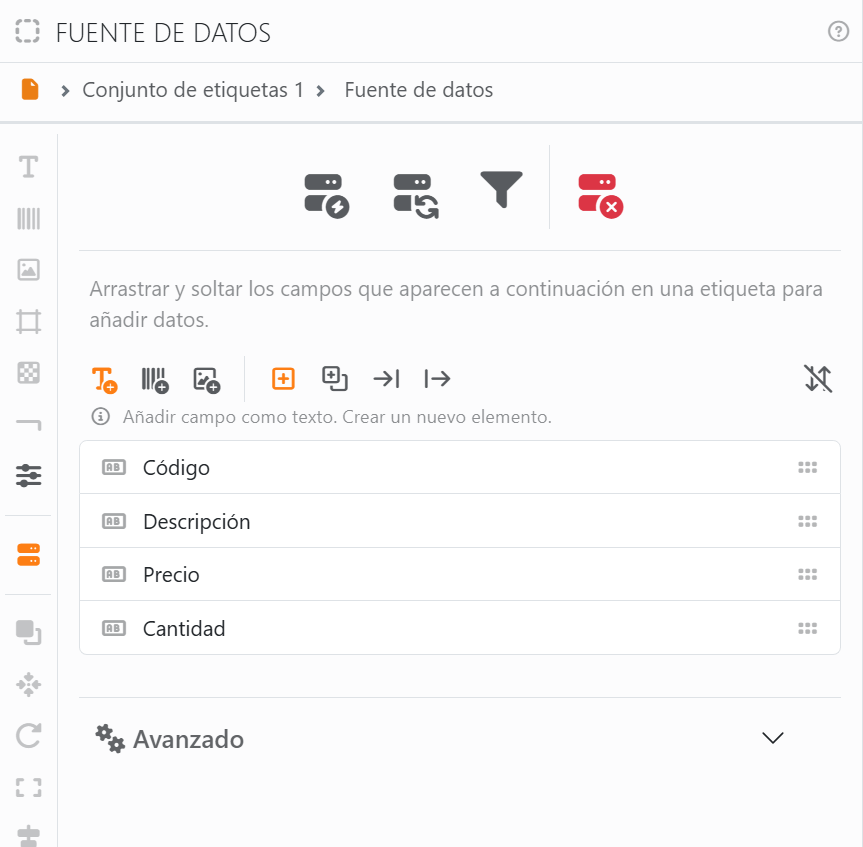The image size is (863, 847).
Task: Click the refresh data source icon
Action: (416, 196)
